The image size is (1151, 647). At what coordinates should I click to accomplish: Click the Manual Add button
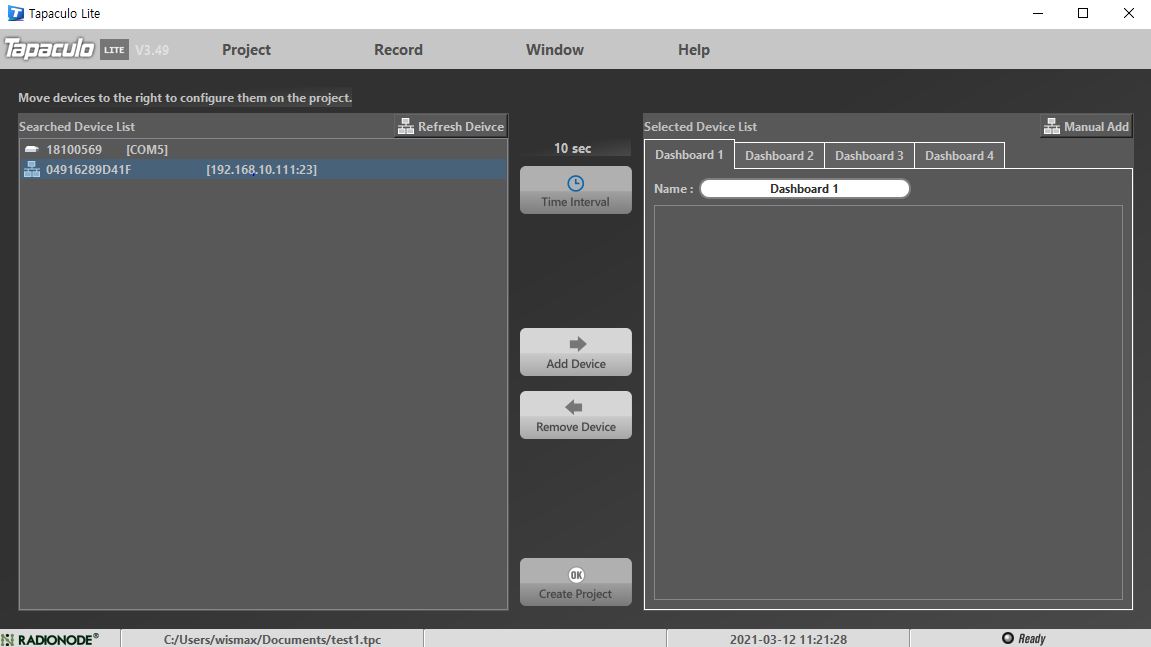pyautogui.click(x=1086, y=126)
